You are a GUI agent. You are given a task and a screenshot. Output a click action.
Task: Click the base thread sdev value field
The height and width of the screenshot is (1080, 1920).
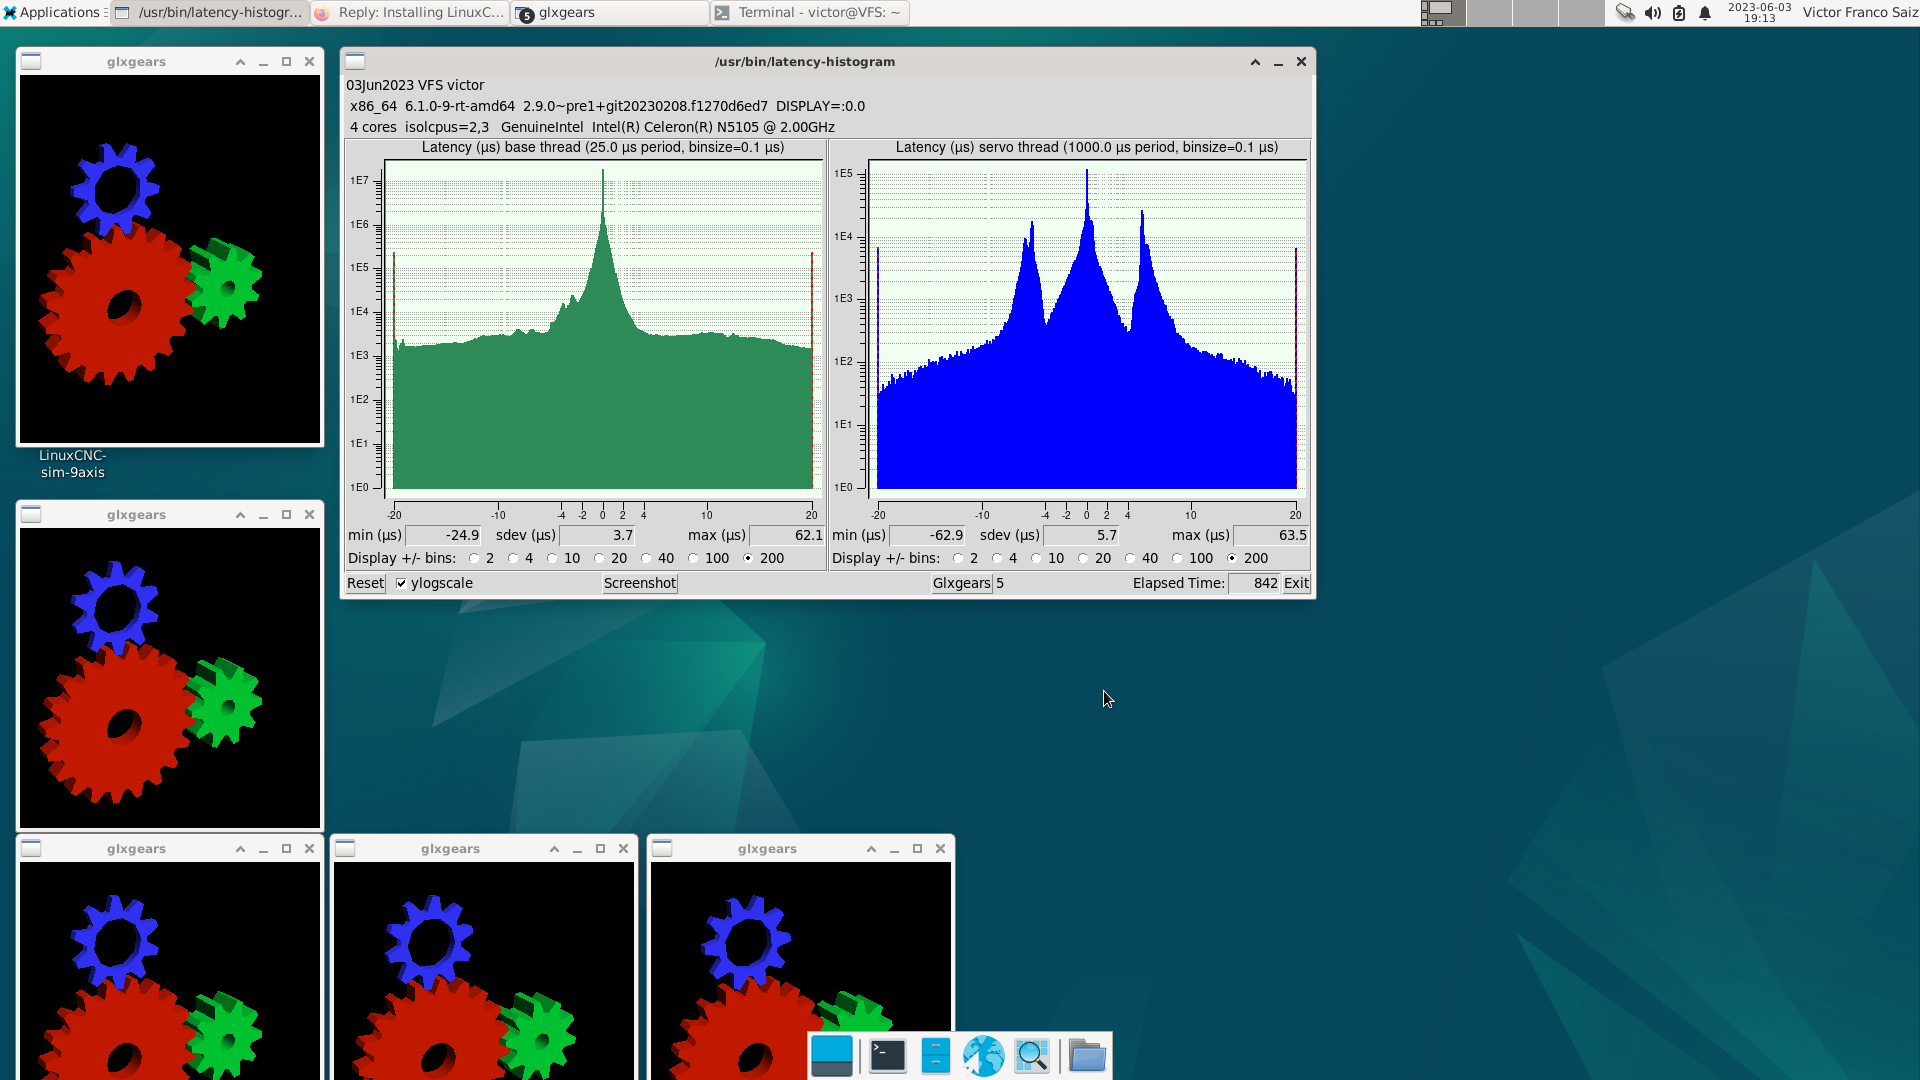597,535
